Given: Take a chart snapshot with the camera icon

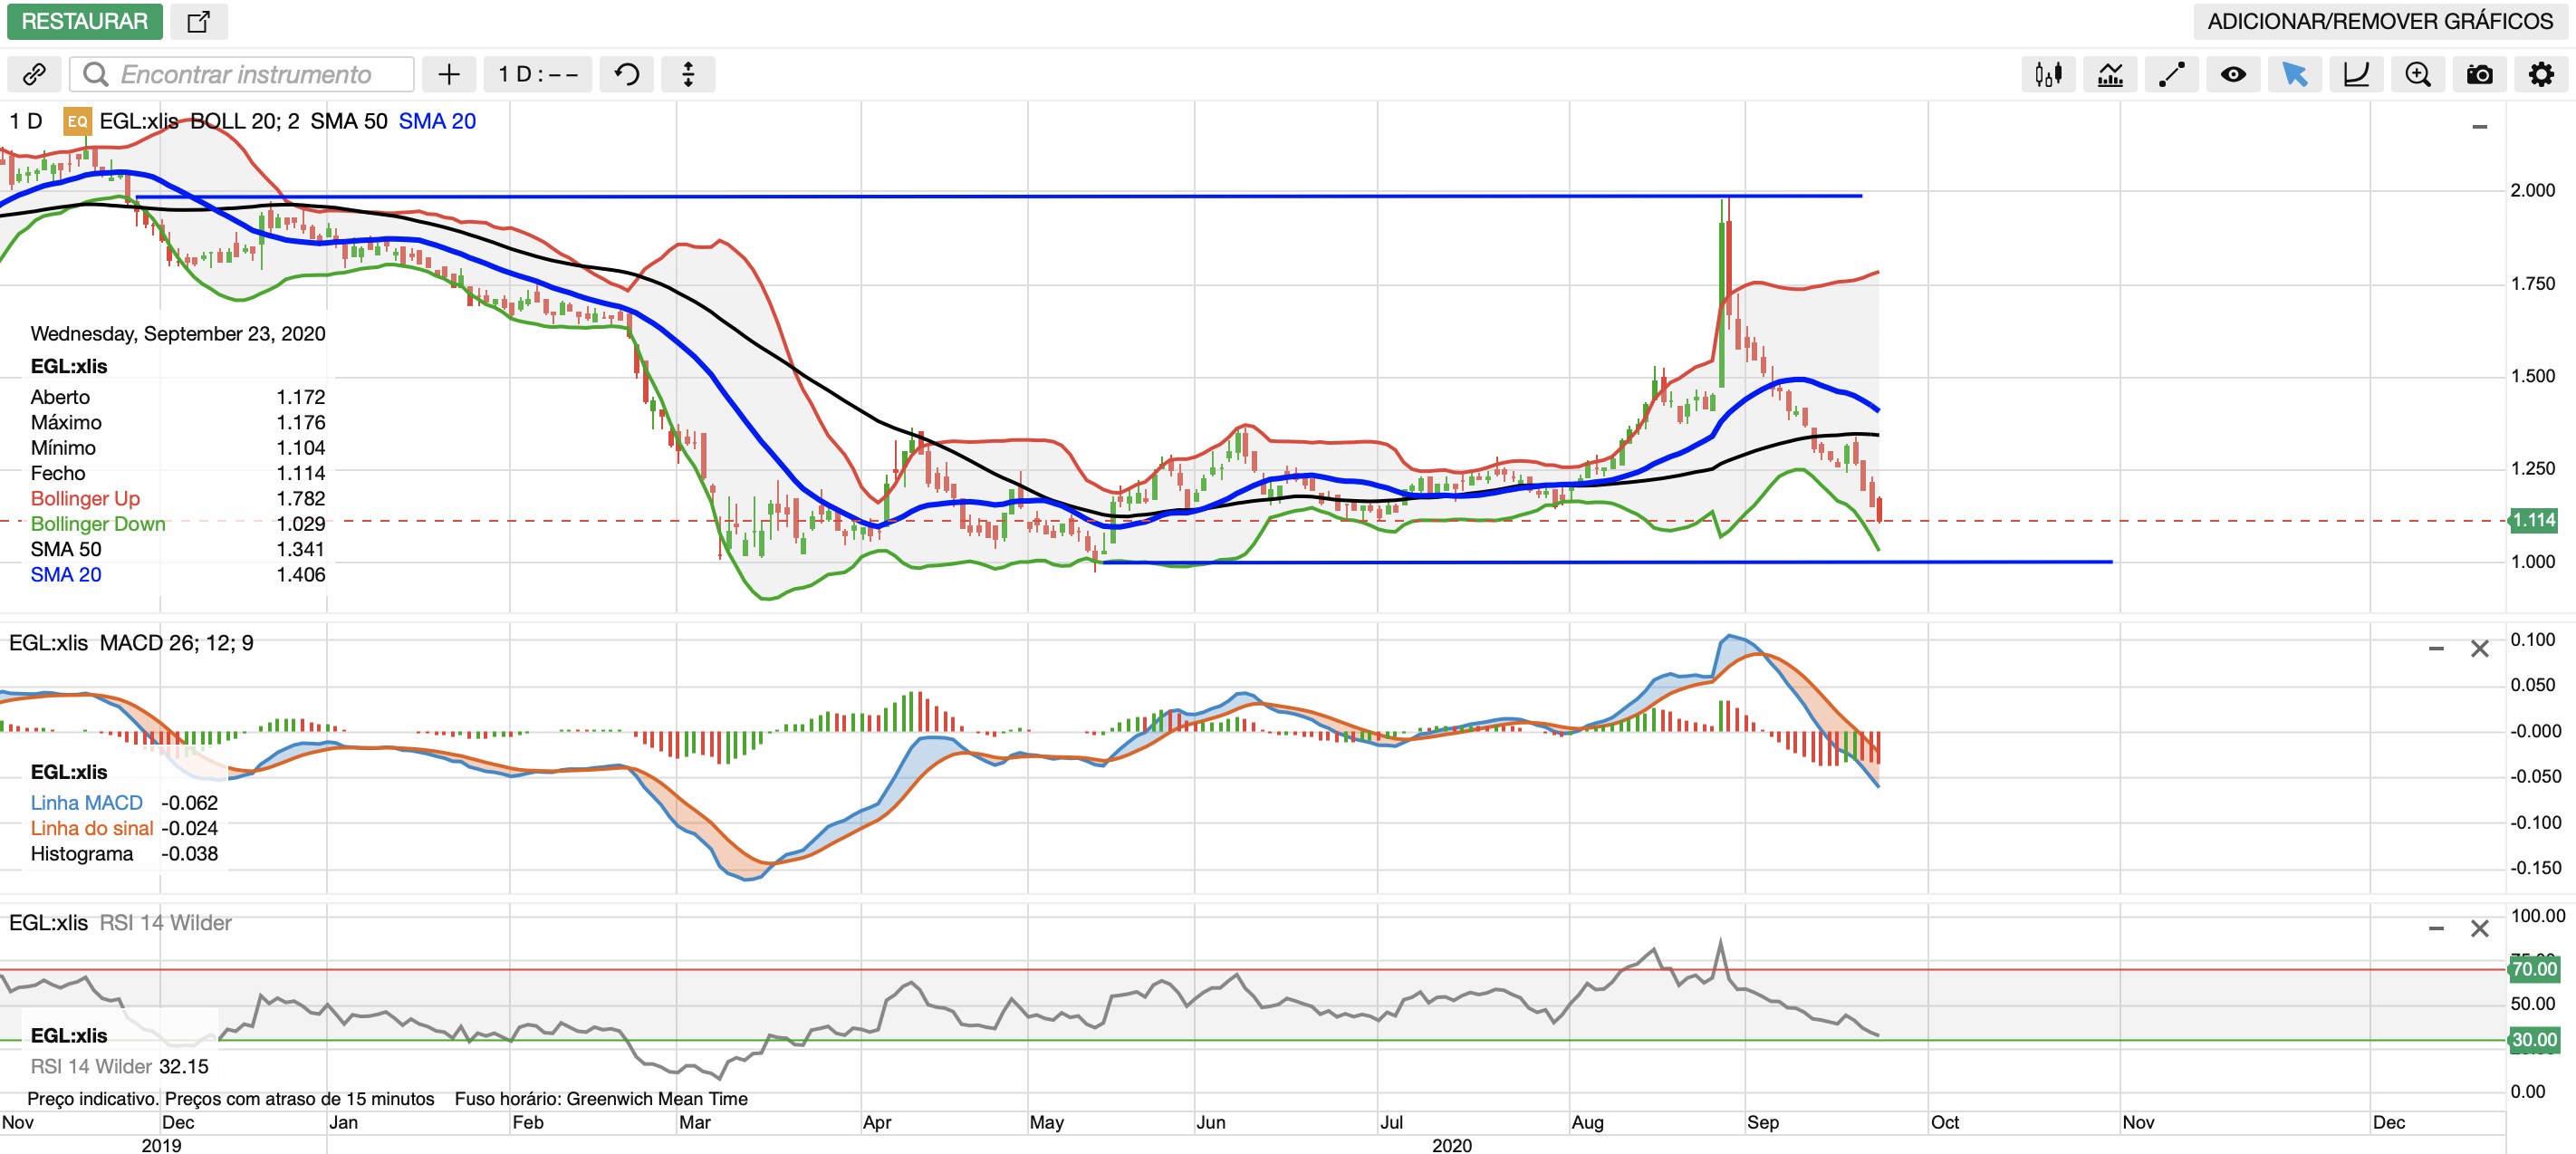Looking at the screenshot, I should (2479, 74).
